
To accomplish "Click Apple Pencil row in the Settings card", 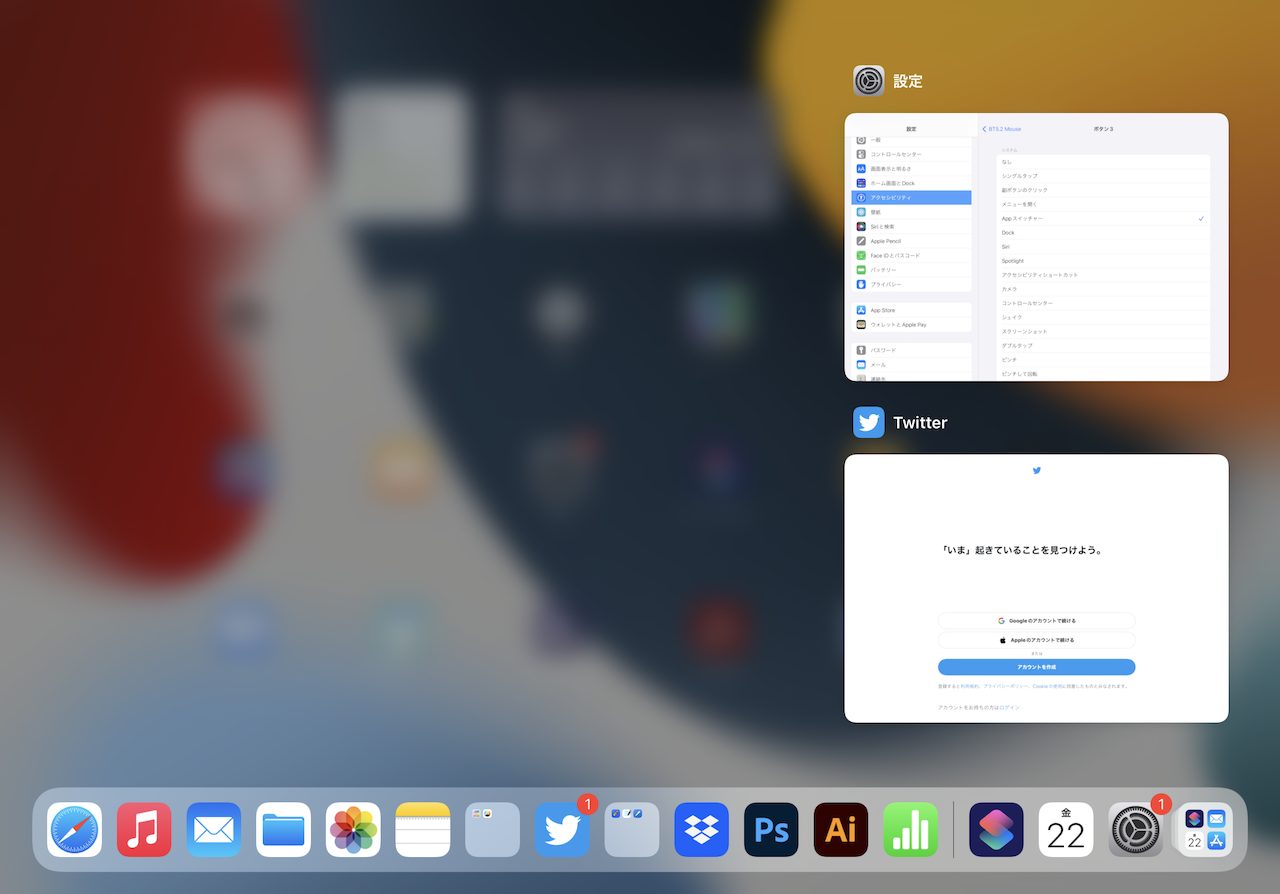I will (x=911, y=241).
